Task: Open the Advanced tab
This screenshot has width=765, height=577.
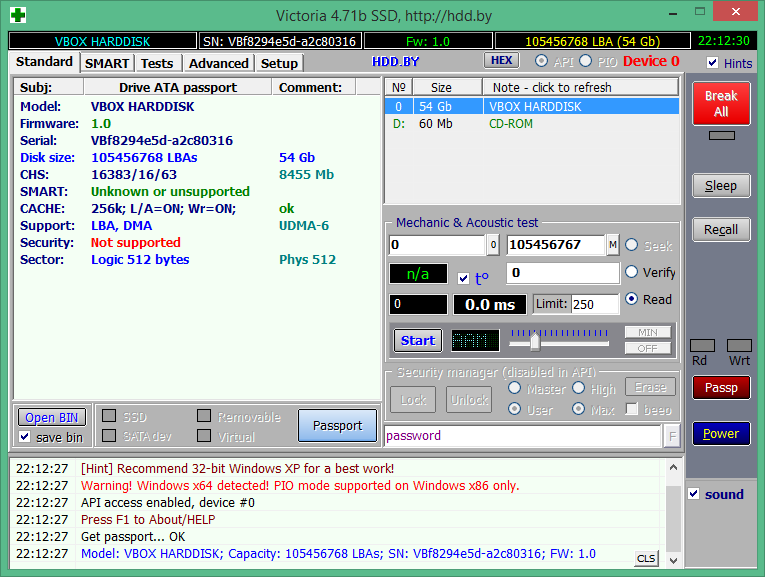Action: tap(219, 63)
